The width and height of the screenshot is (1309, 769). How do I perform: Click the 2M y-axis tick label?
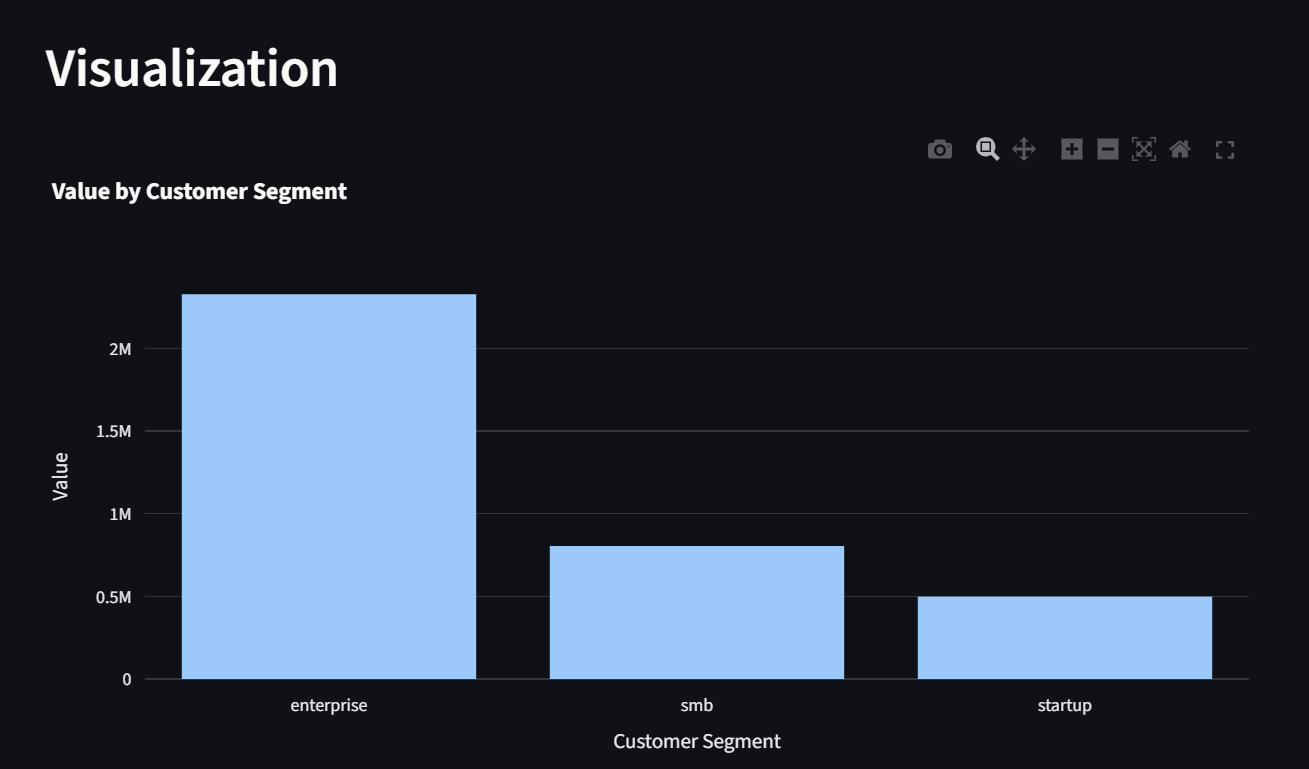click(121, 349)
